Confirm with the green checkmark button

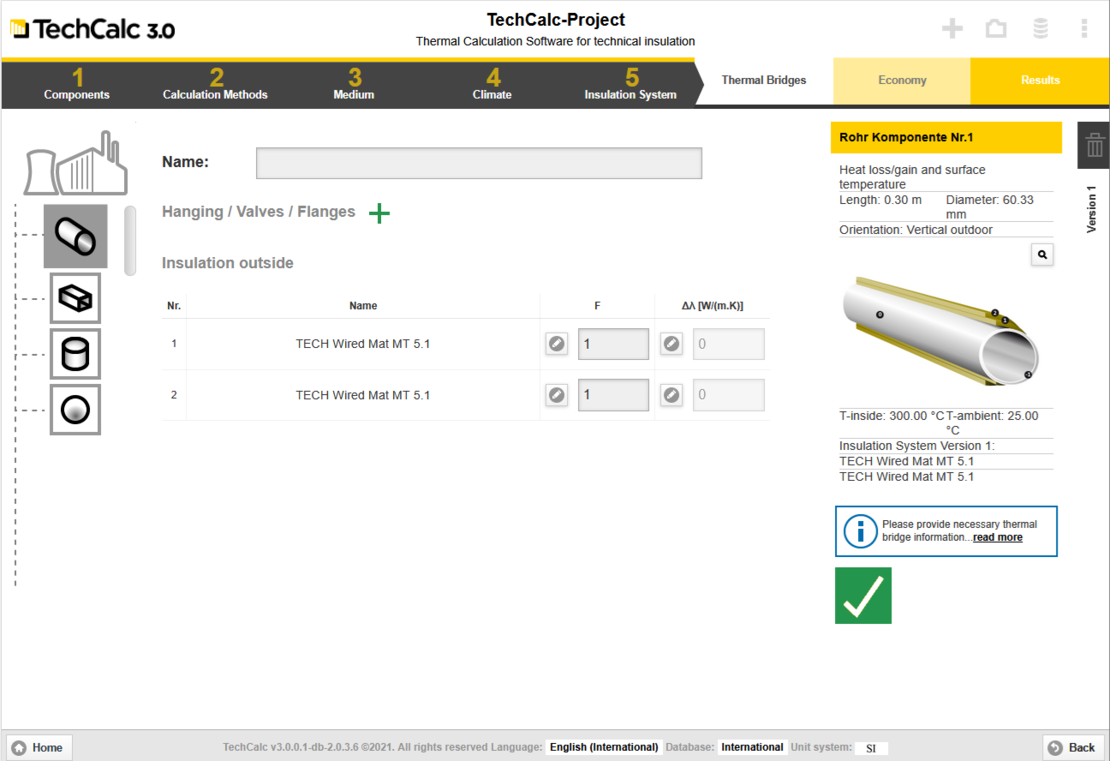tap(863, 595)
